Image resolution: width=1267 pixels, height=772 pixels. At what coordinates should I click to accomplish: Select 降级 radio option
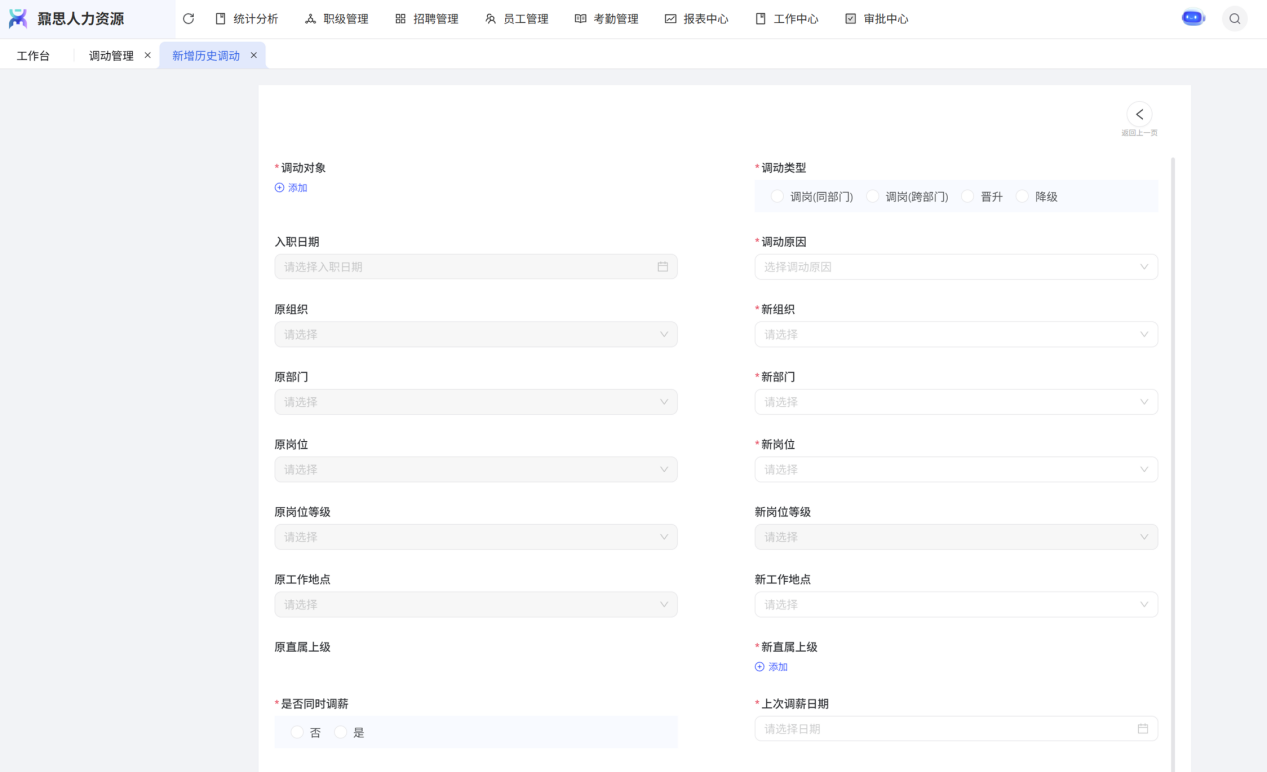point(1023,197)
